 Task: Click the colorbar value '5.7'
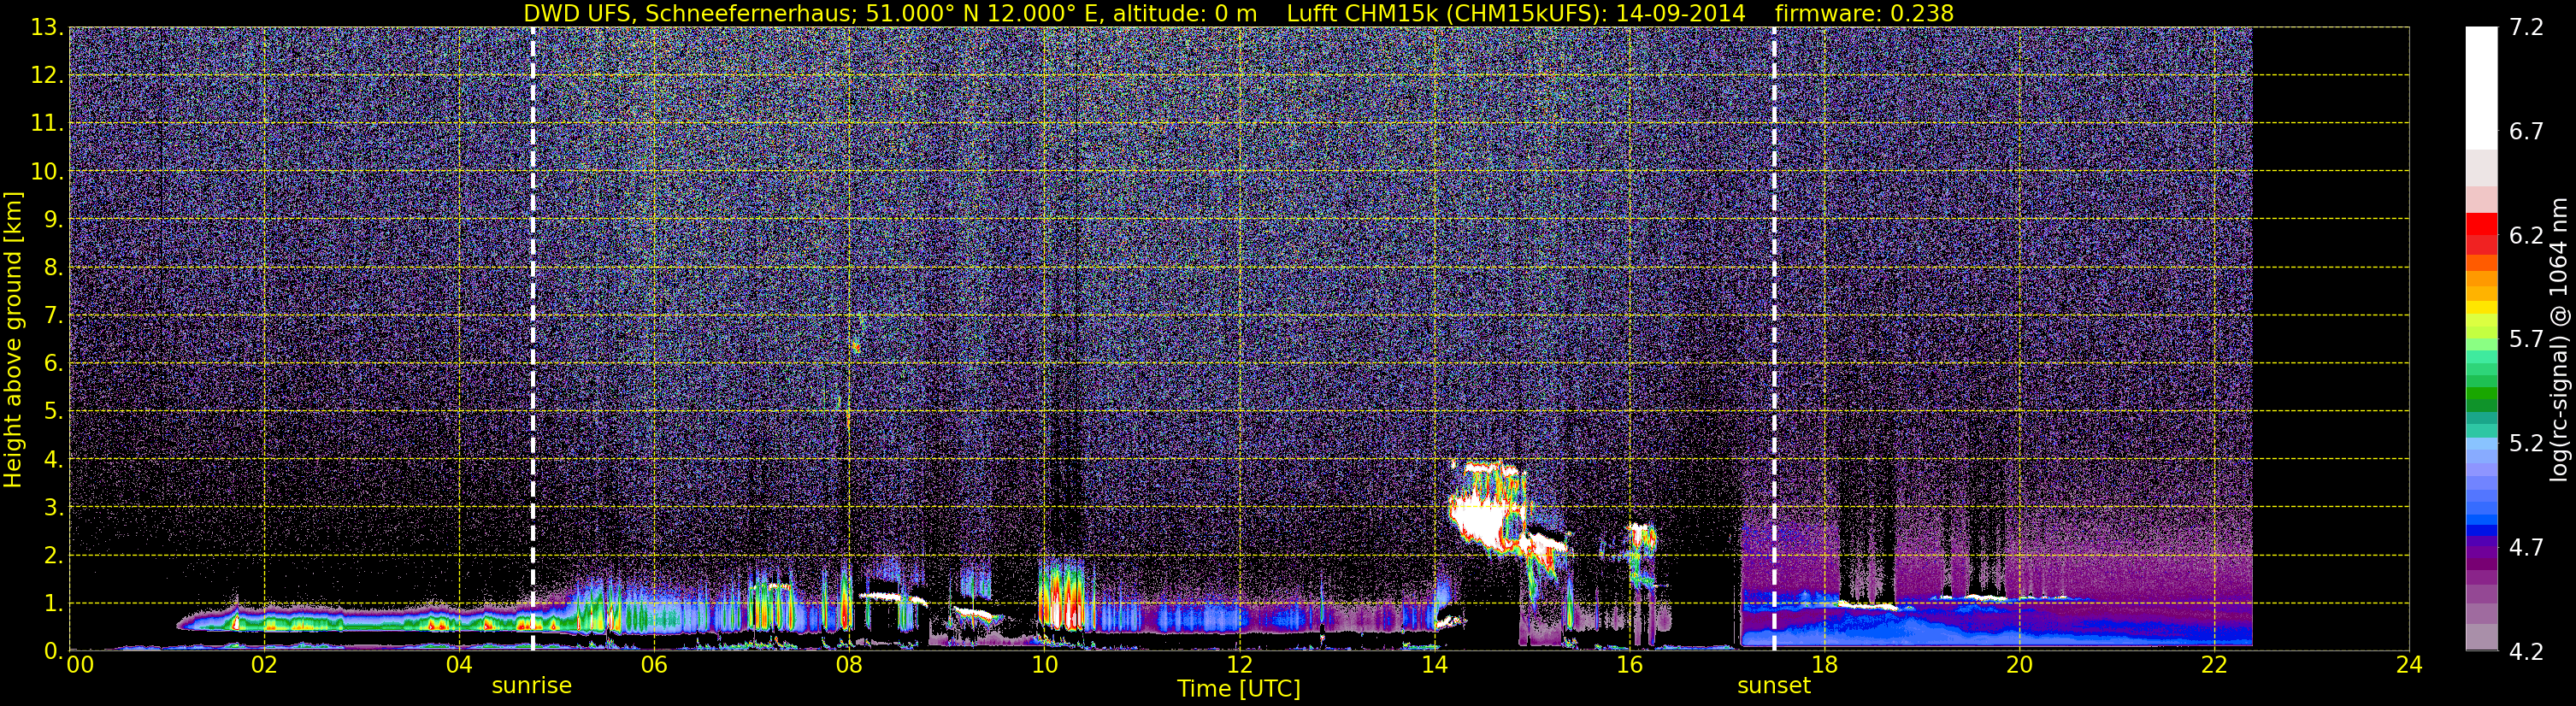click(x=2526, y=340)
